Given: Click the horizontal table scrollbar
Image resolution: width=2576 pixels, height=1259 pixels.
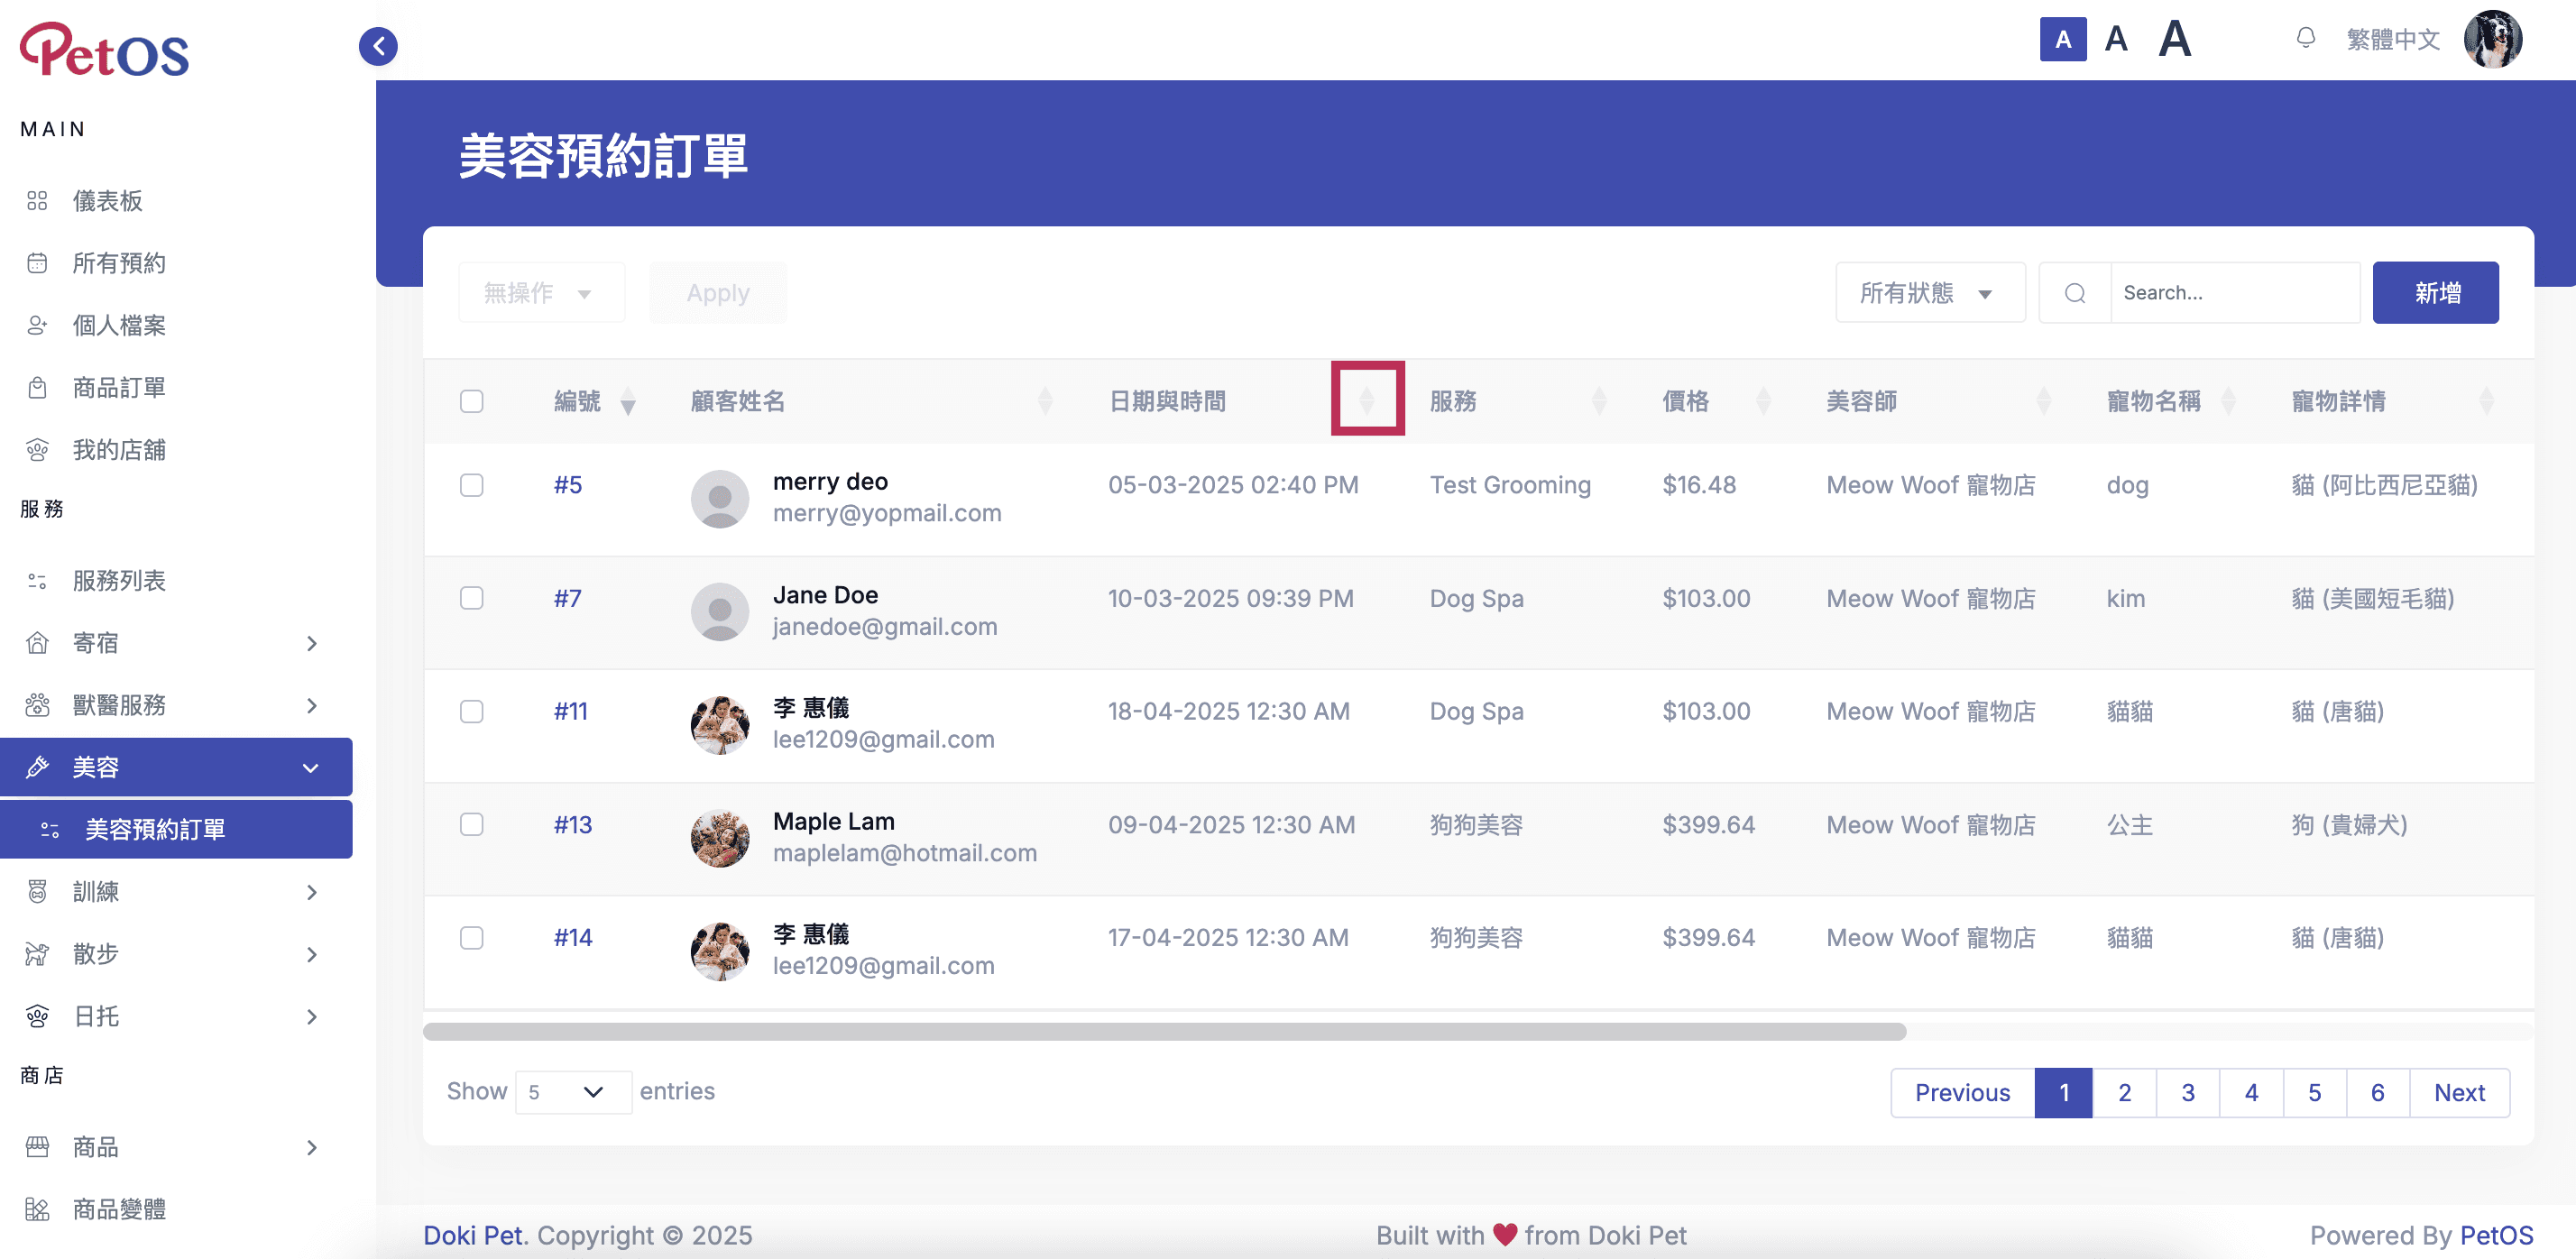Looking at the screenshot, I should pyautogui.click(x=1164, y=1031).
